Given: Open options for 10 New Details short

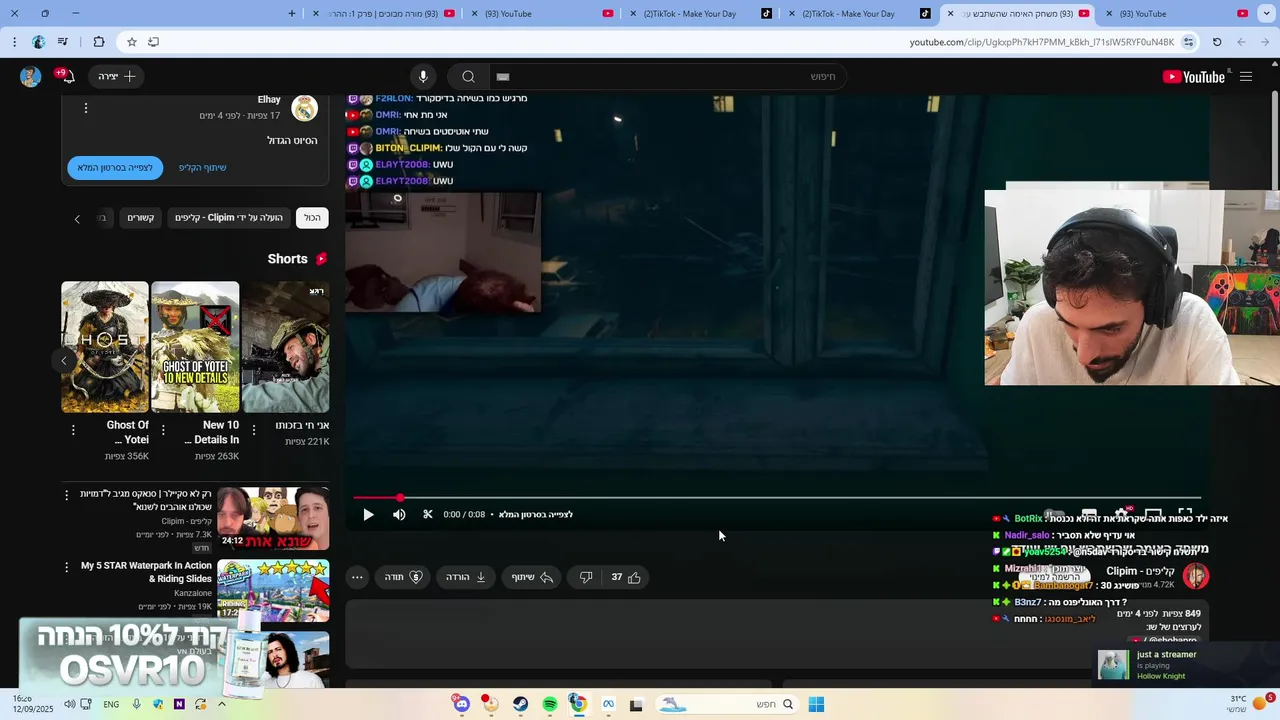Looking at the screenshot, I should [163, 430].
